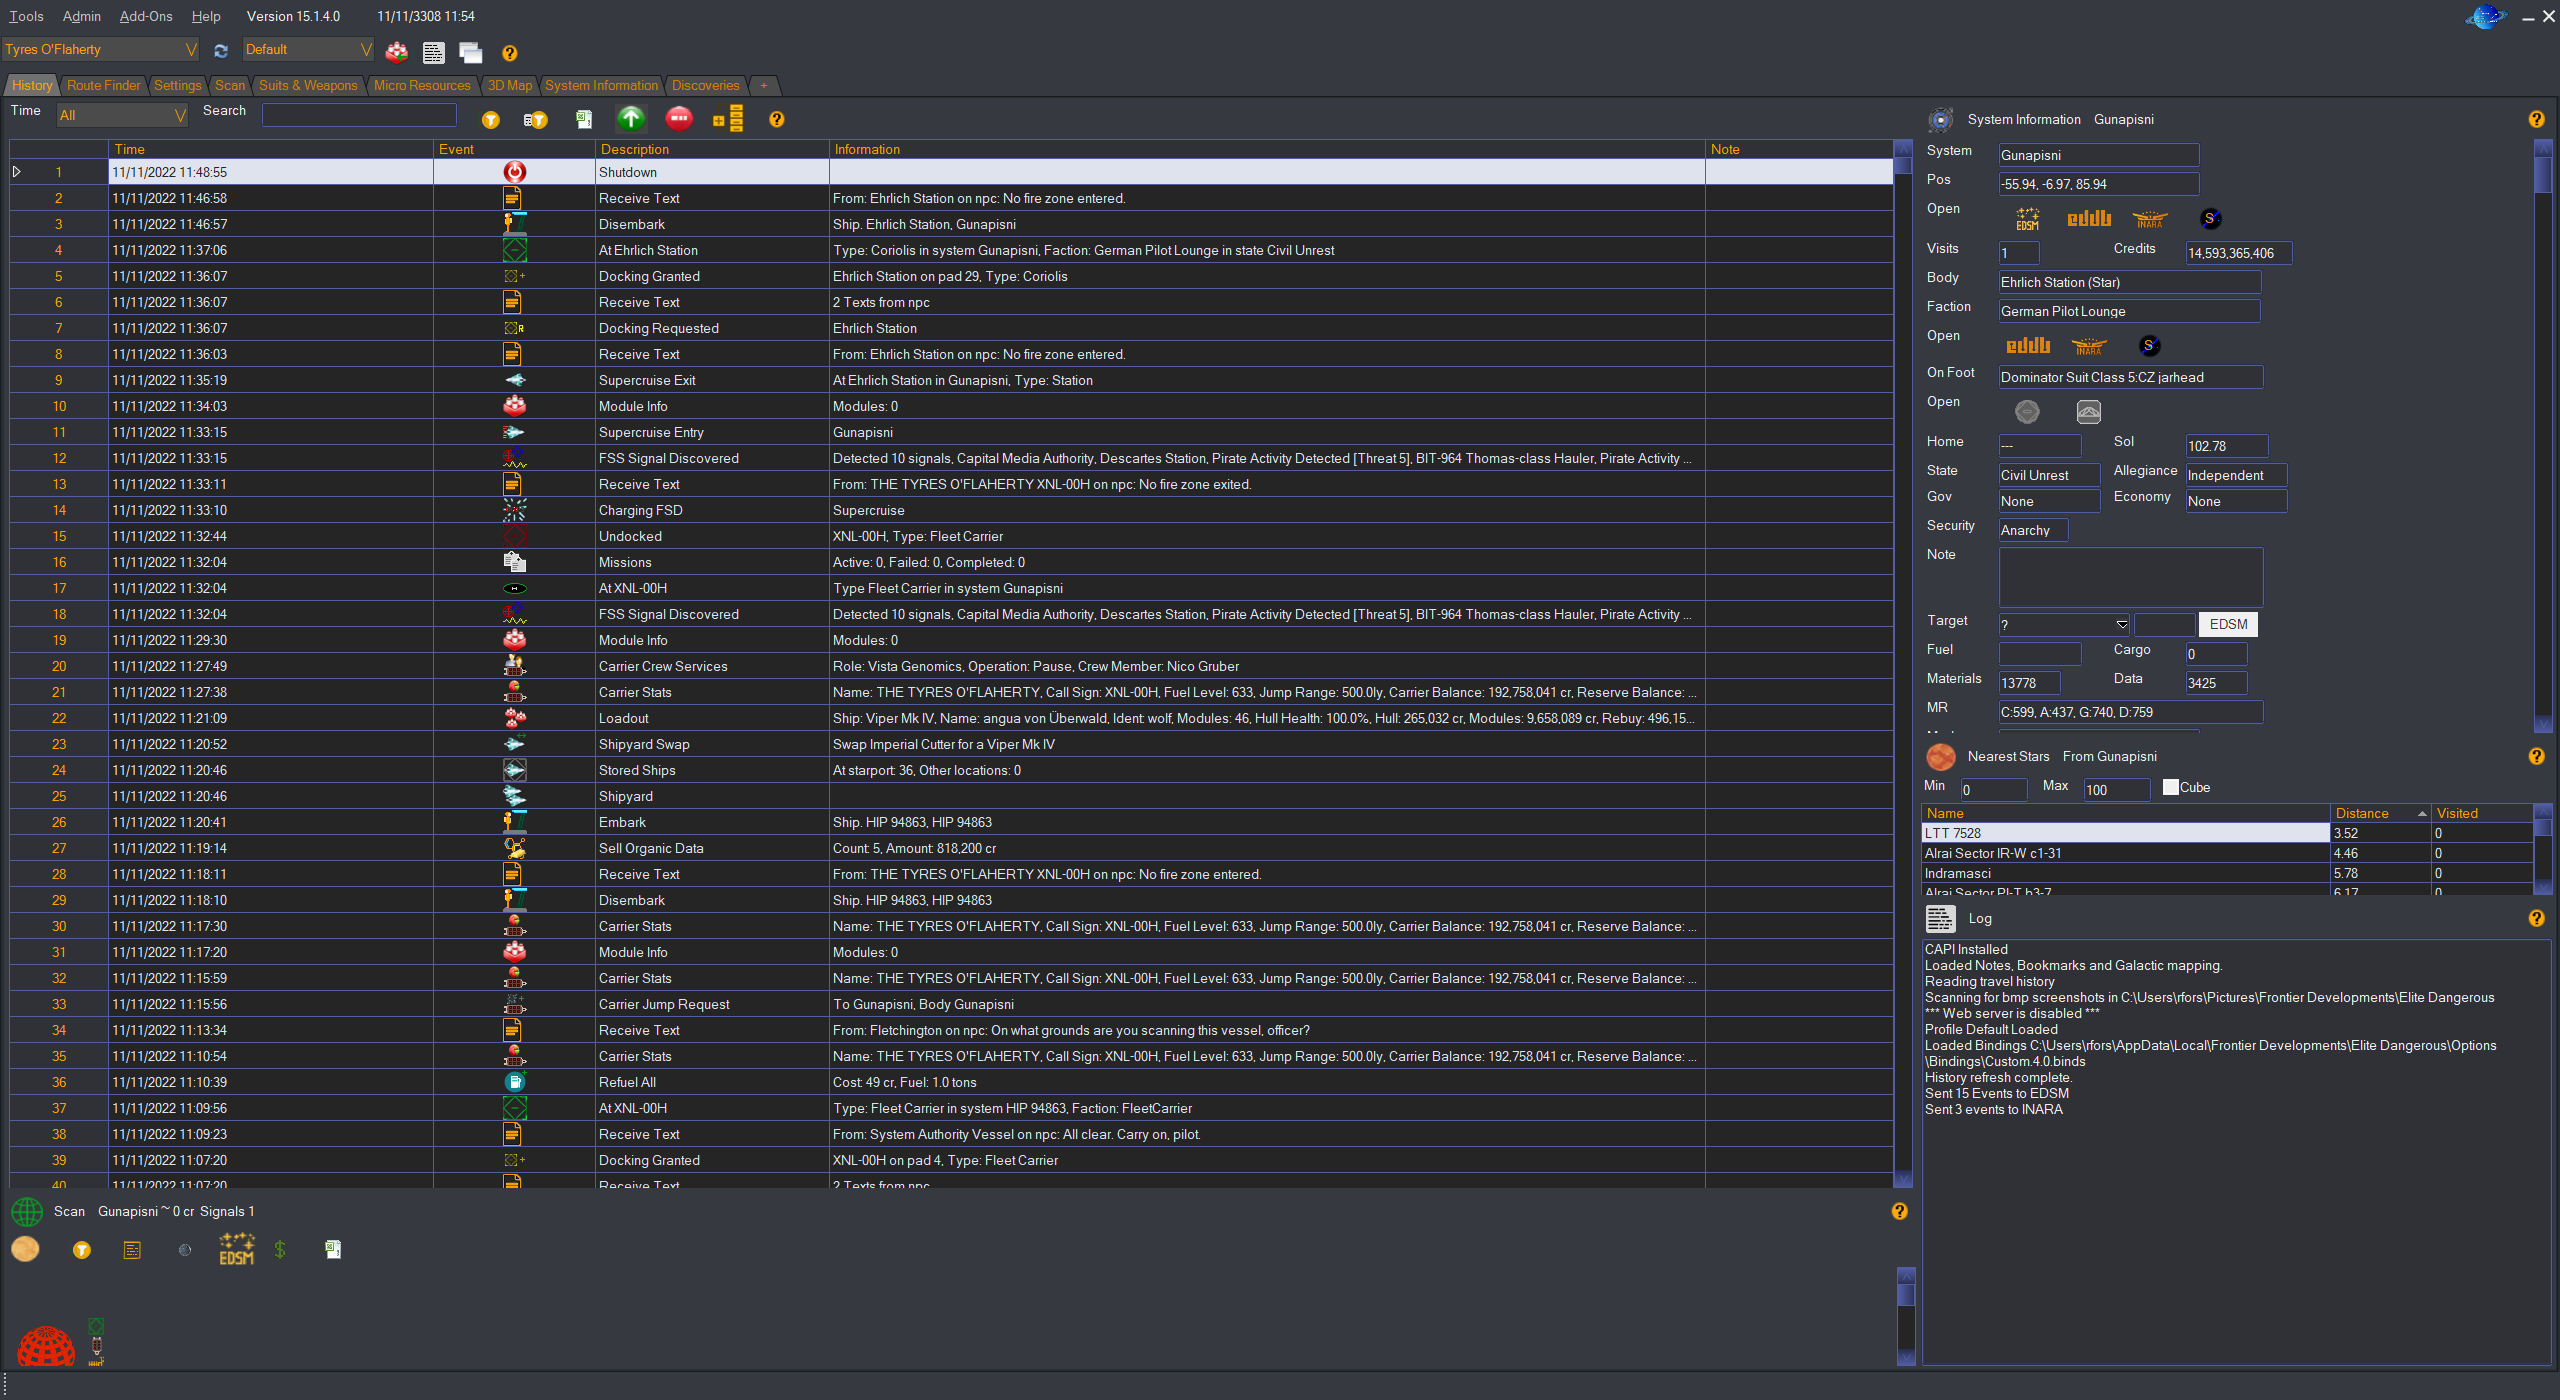Click the green dollar value icon in Scan panel
This screenshot has height=1400, width=2560.
[x=280, y=1249]
